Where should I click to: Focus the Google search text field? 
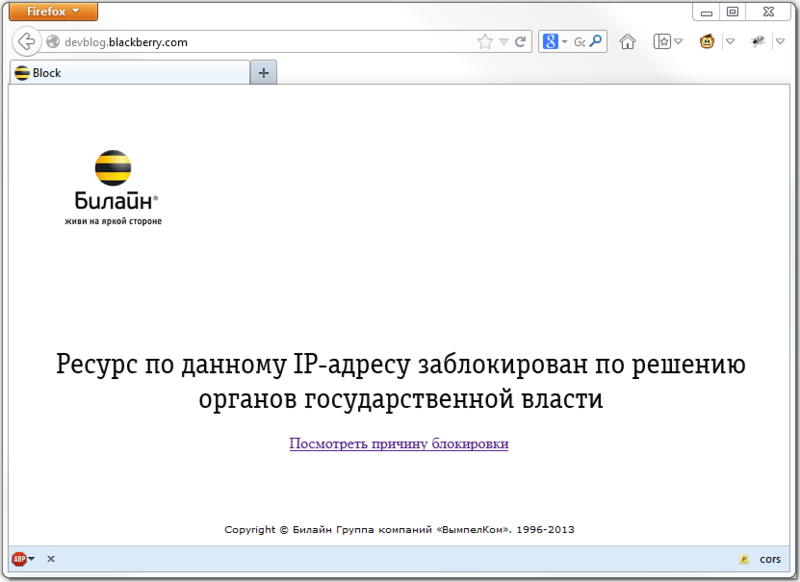pyautogui.click(x=579, y=42)
